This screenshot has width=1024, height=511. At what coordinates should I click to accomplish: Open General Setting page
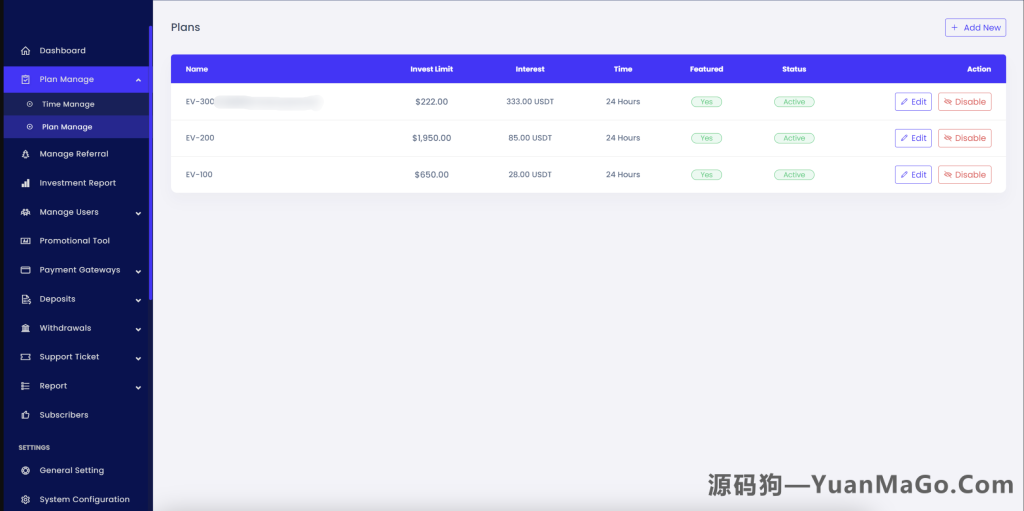(76, 470)
